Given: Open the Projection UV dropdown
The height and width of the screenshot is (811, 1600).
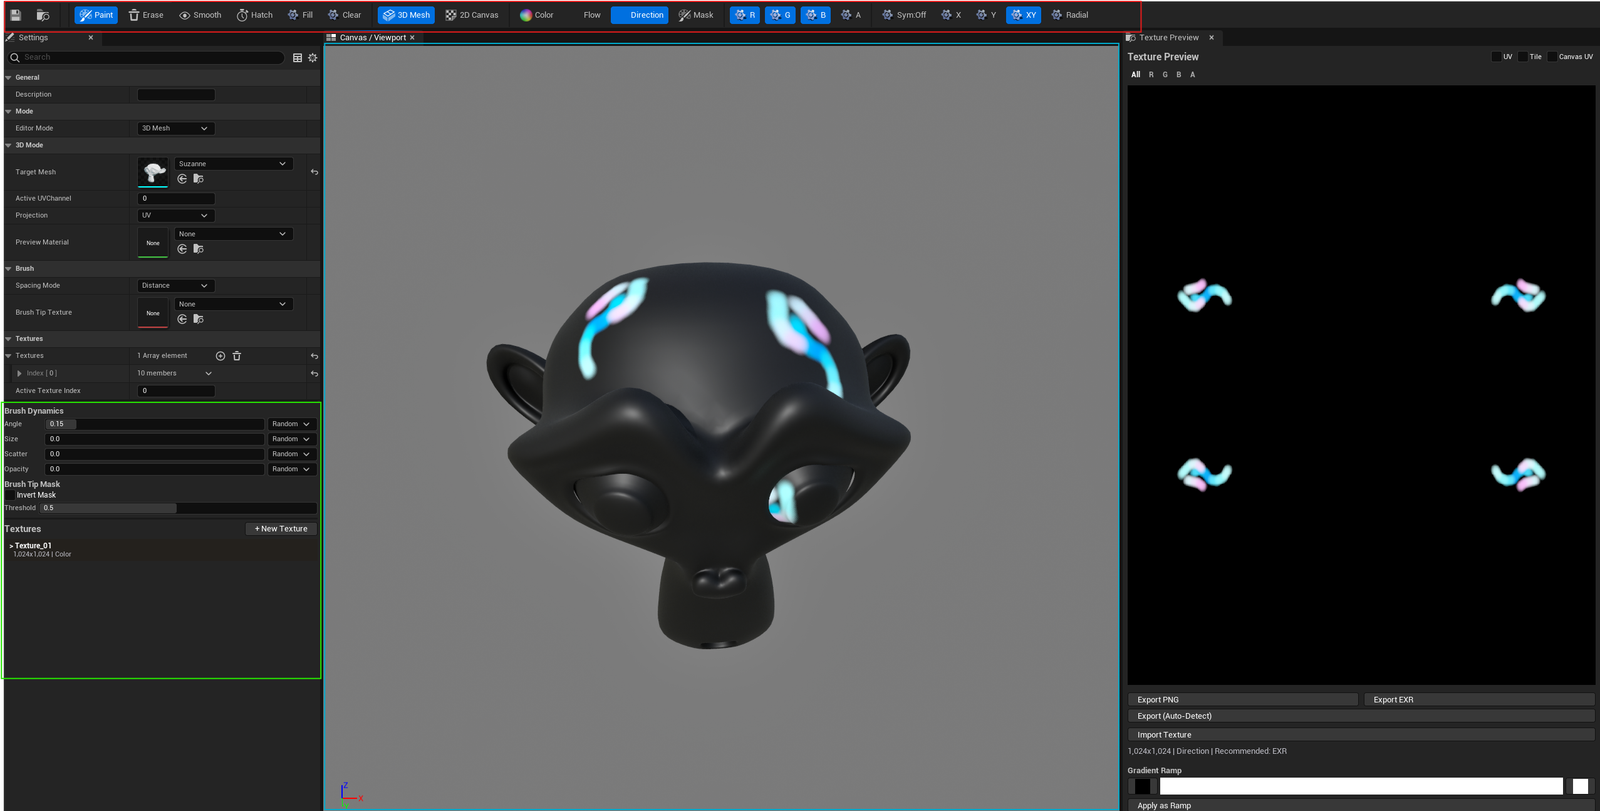Looking at the screenshot, I should (175, 215).
